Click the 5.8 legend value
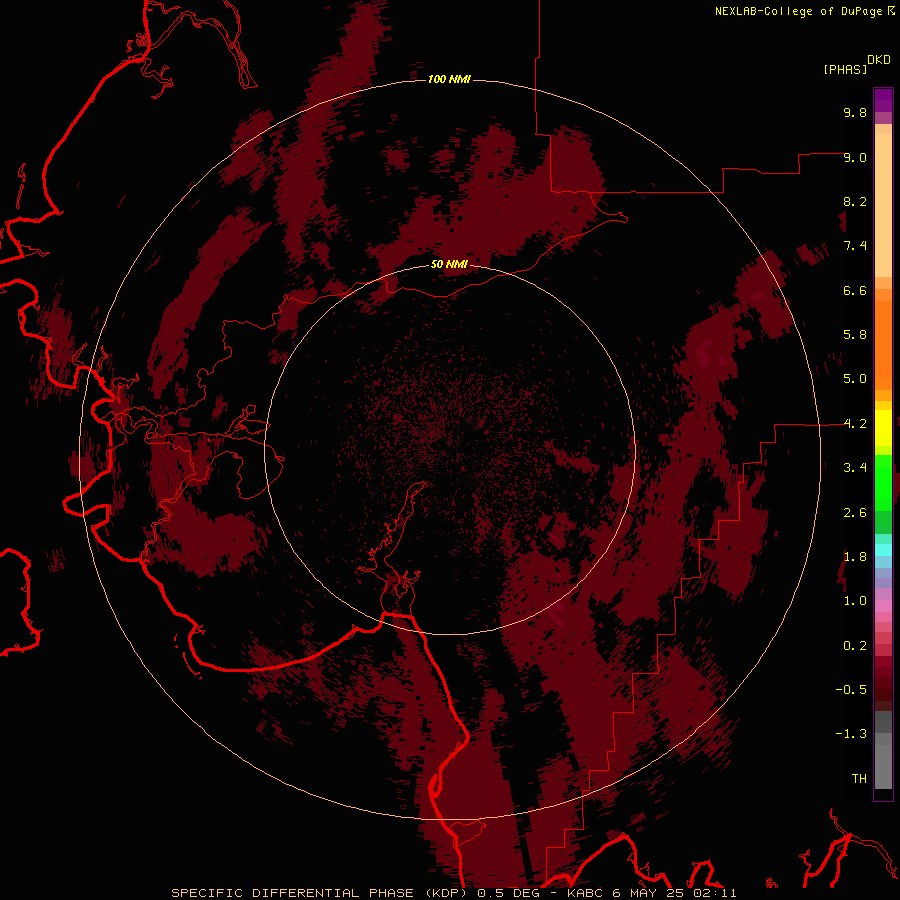This screenshot has width=900, height=900. (x=855, y=335)
